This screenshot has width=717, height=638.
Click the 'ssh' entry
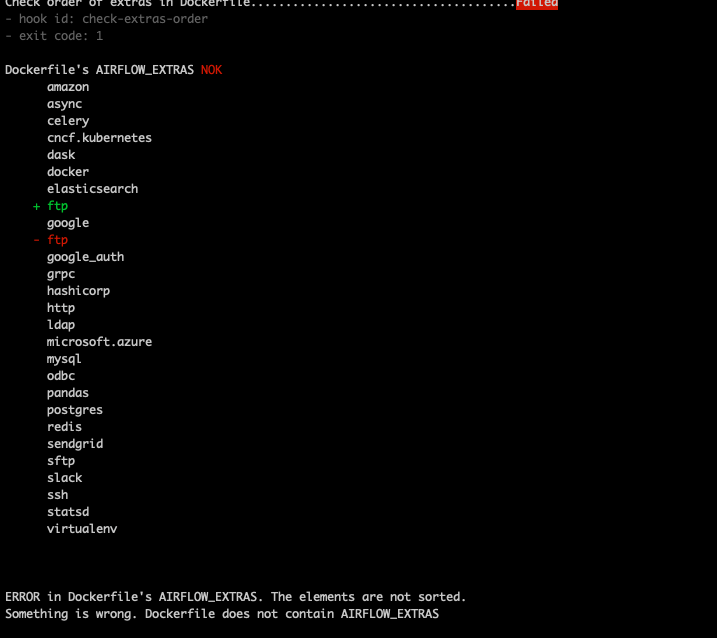[x=58, y=495]
